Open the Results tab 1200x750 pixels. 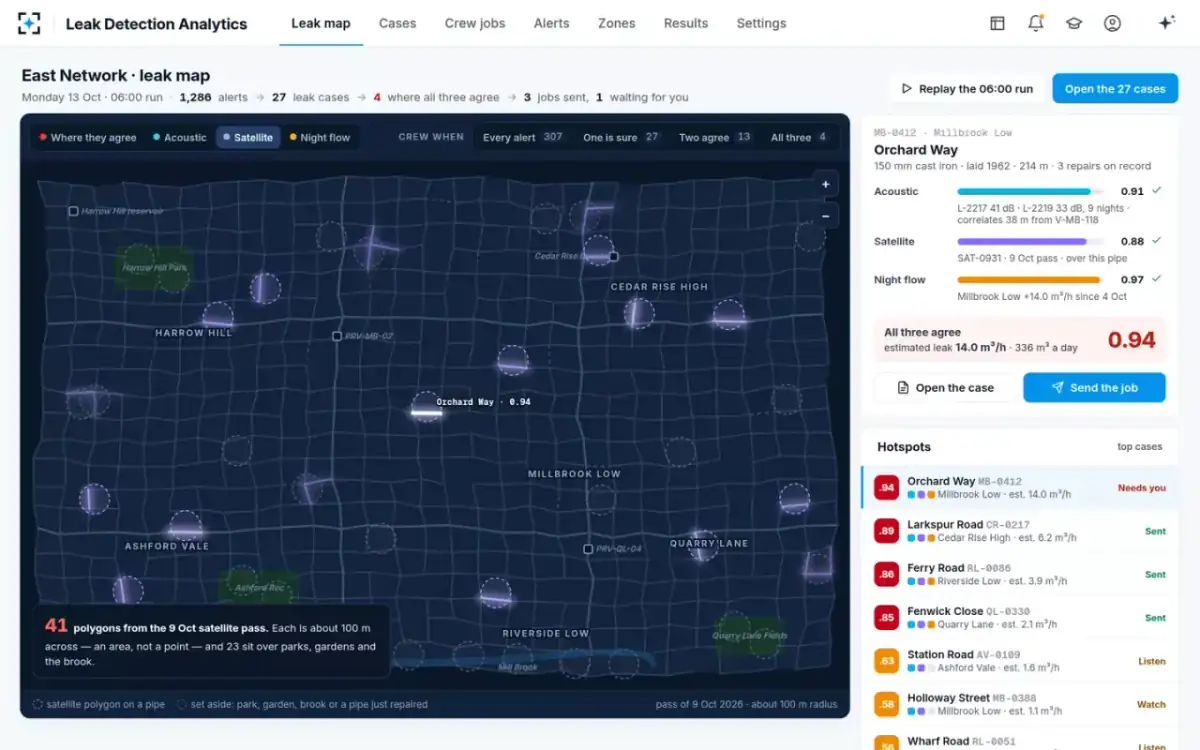click(x=686, y=23)
